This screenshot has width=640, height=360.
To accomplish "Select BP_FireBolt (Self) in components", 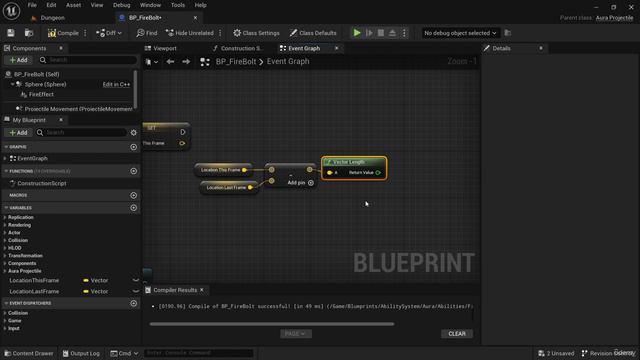I will tap(37, 74).
